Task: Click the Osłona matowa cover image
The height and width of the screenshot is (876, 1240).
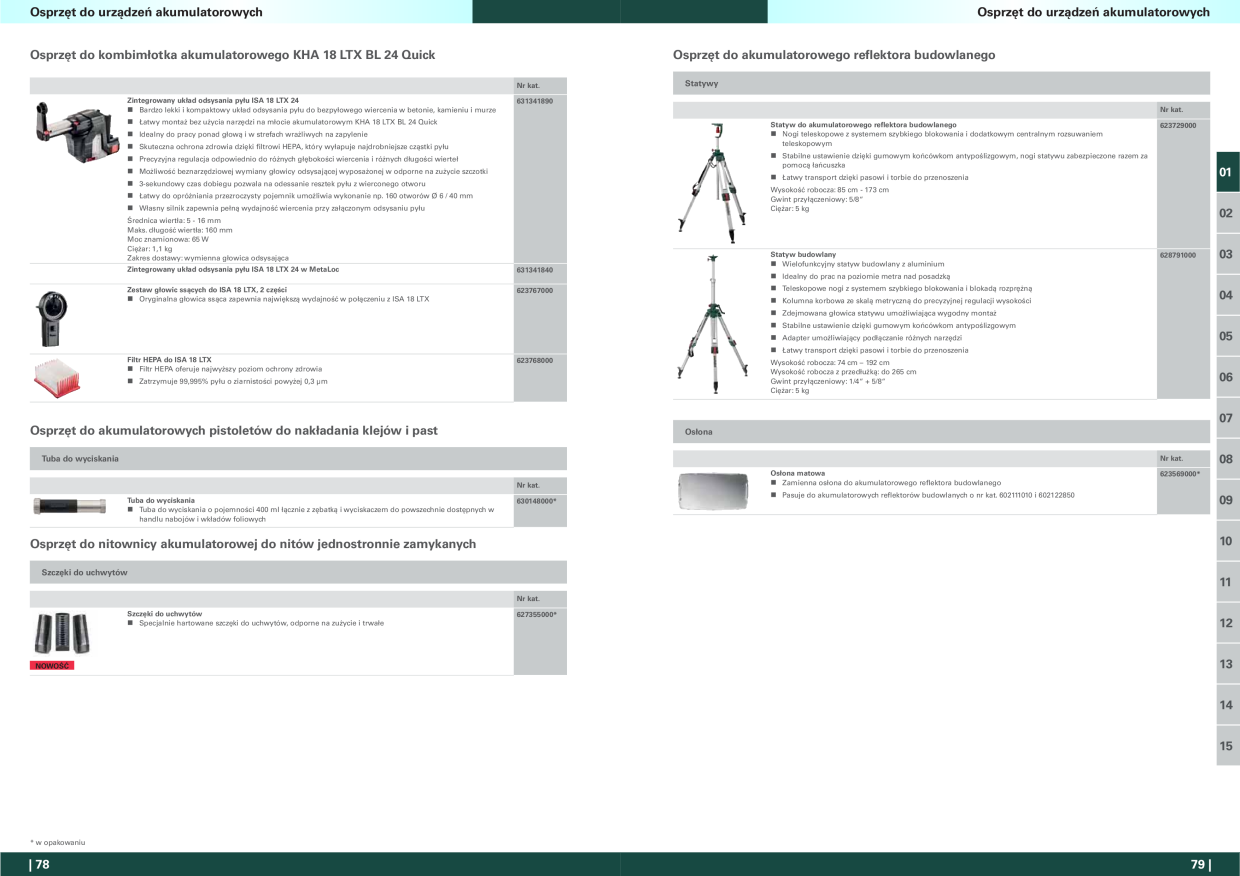Action: point(712,490)
